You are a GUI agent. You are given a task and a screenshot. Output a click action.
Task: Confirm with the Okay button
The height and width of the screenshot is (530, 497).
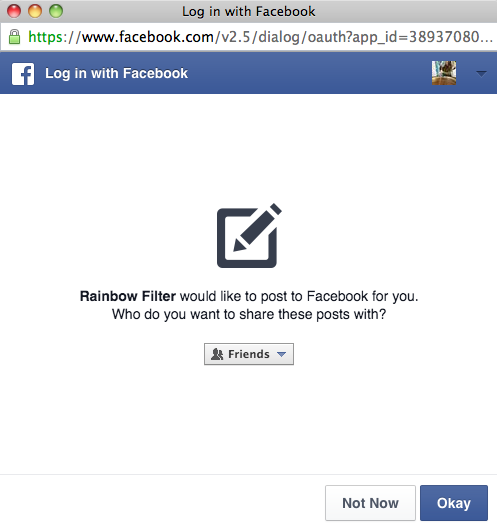coord(454,503)
